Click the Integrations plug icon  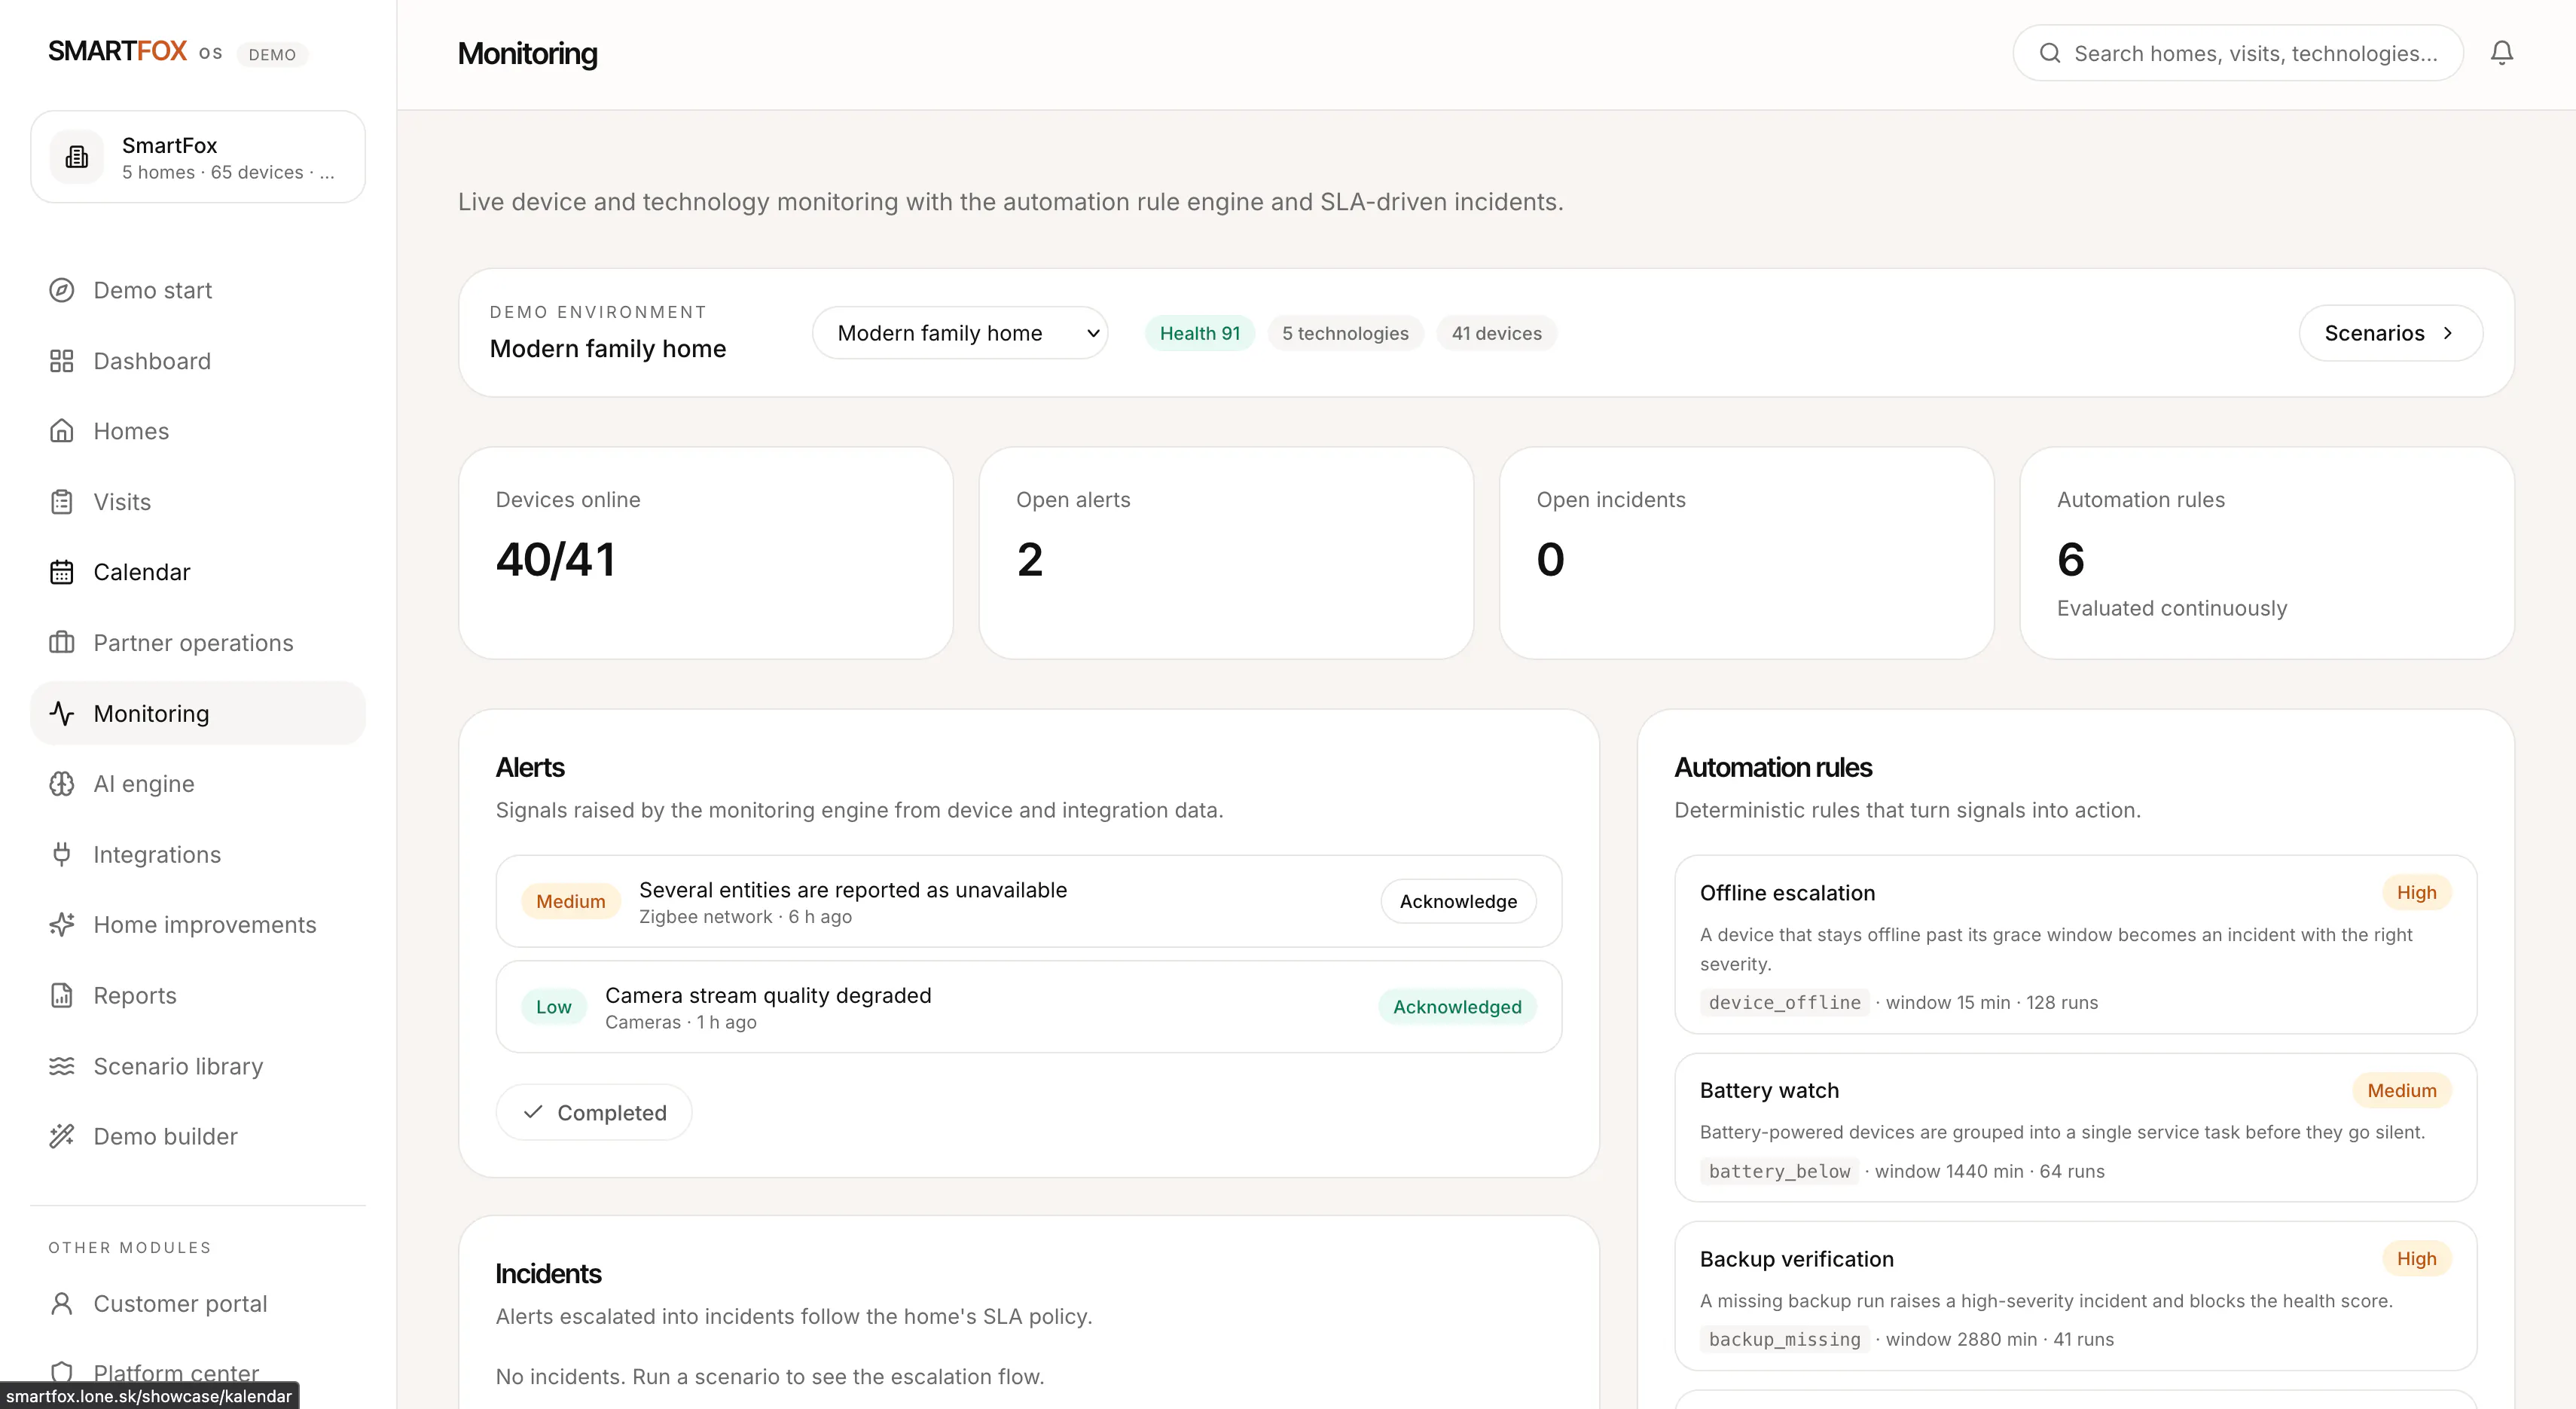click(x=62, y=854)
